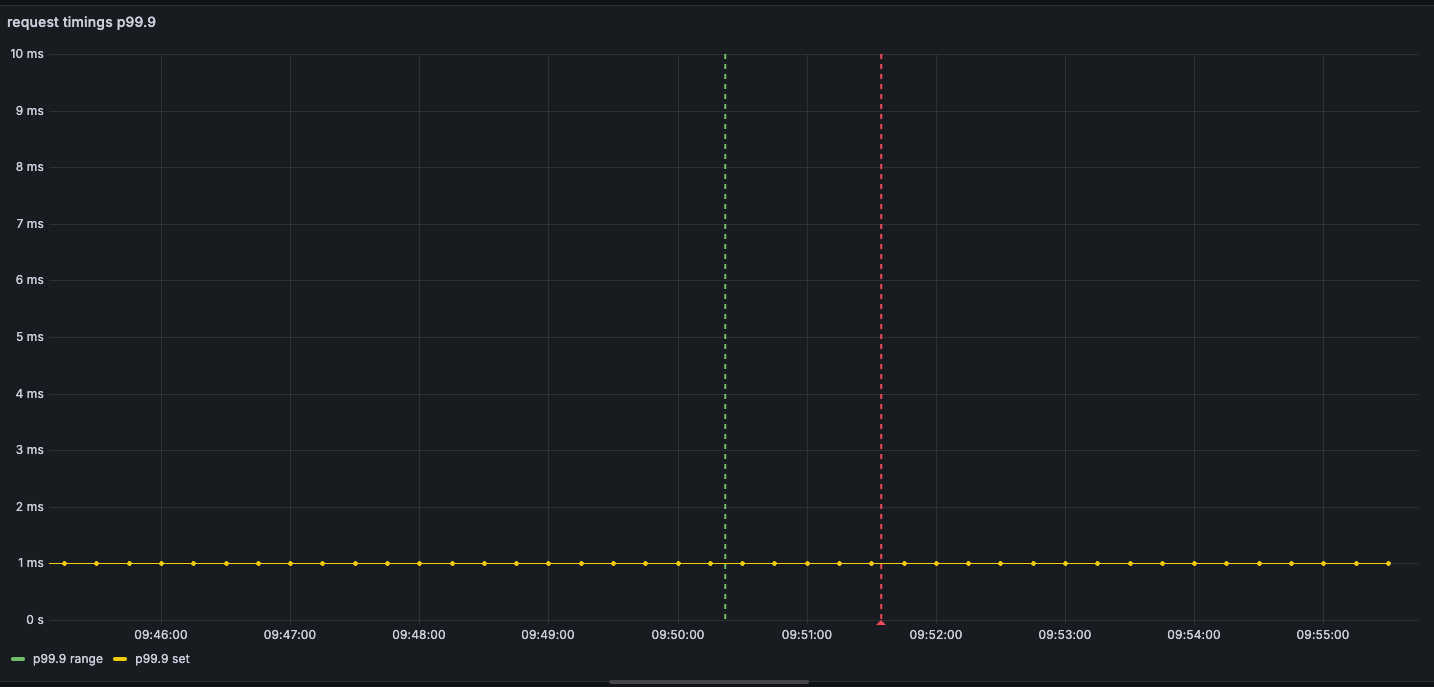Select the data point at 09:53:00
Screen dimensions: 1434x687
[x=1065, y=563]
